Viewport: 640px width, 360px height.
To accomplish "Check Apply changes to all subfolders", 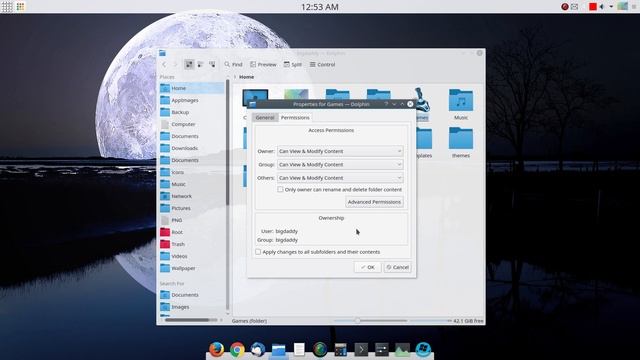I will click(x=258, y=252).
